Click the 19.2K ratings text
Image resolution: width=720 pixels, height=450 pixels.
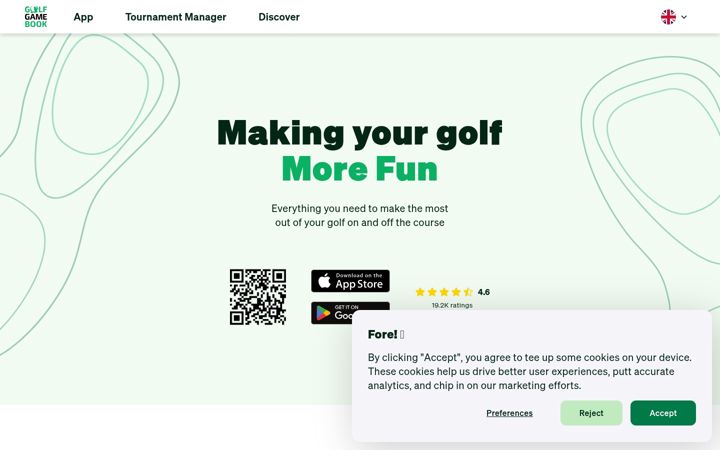(x=452, y=305)
